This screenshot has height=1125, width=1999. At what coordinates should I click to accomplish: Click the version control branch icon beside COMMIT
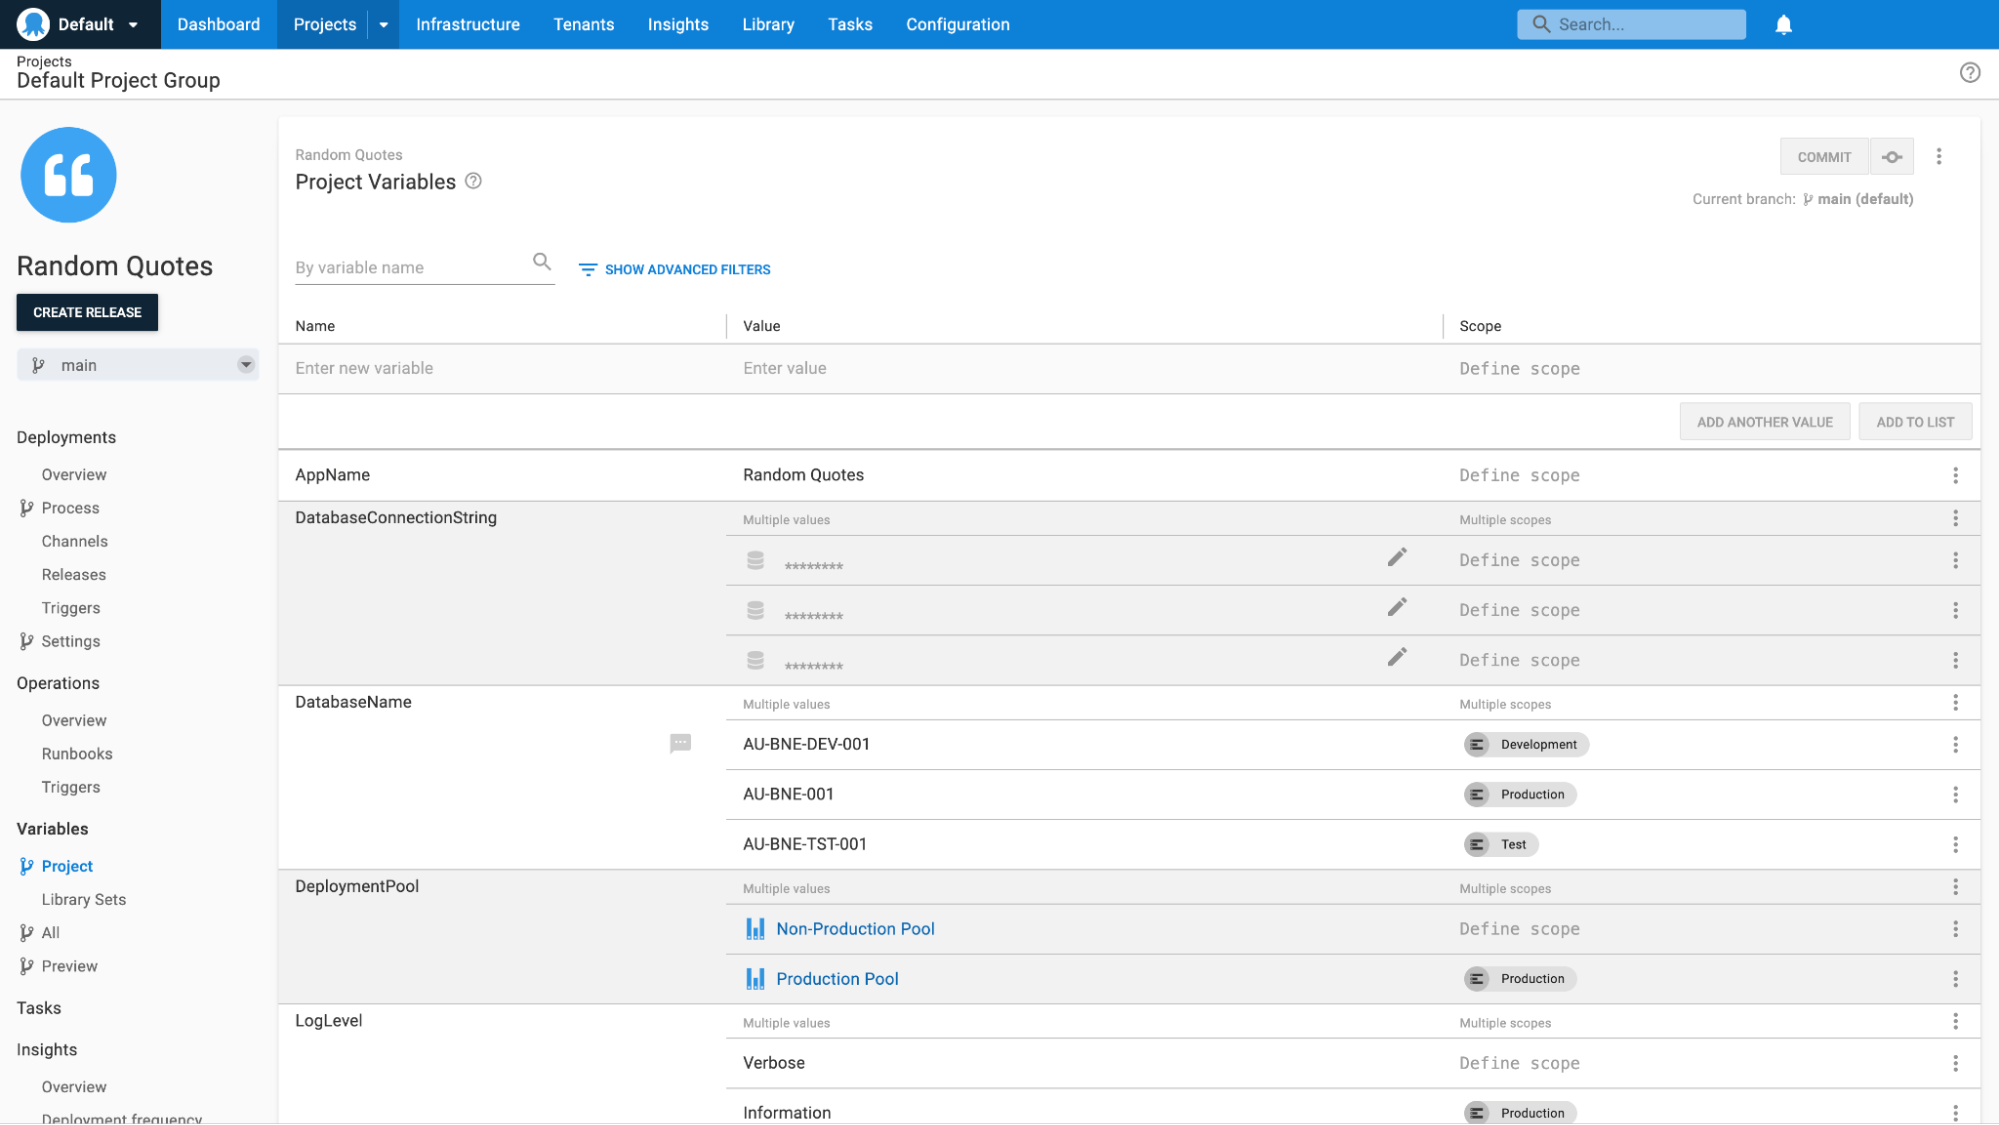[1892, 156]
